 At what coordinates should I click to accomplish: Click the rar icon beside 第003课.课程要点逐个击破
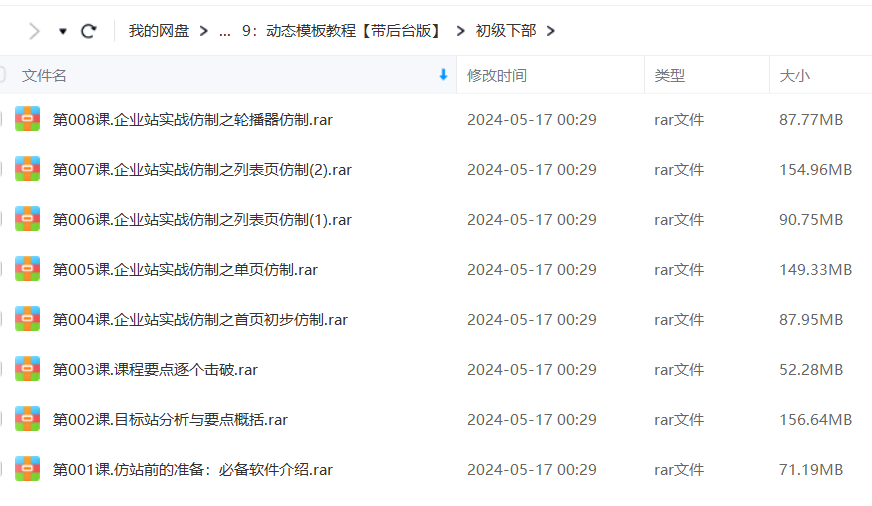pyautogui.click(x=27, y=369)
